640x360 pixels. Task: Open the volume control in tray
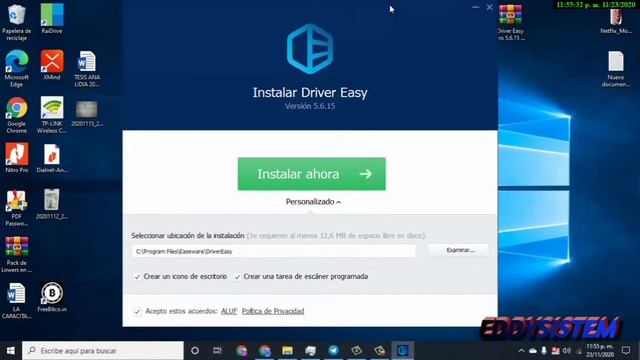pos(567,351)
